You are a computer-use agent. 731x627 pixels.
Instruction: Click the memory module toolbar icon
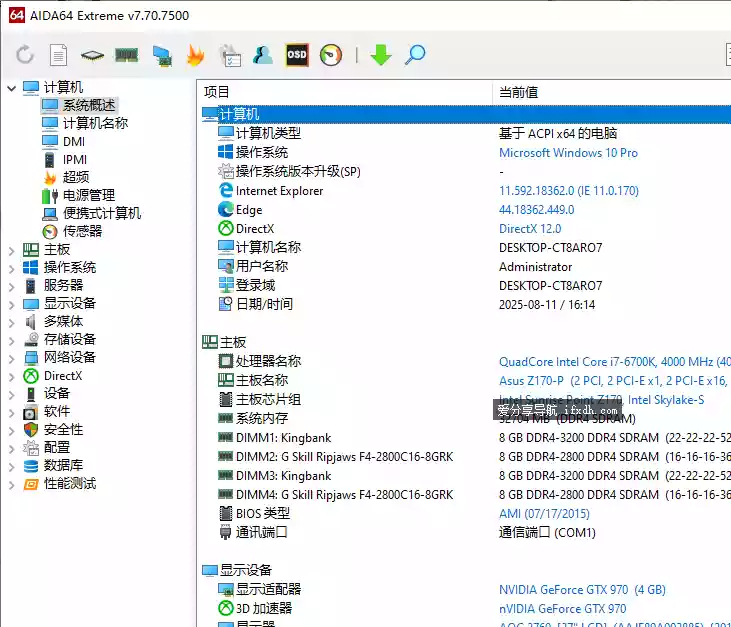(126, 55)
